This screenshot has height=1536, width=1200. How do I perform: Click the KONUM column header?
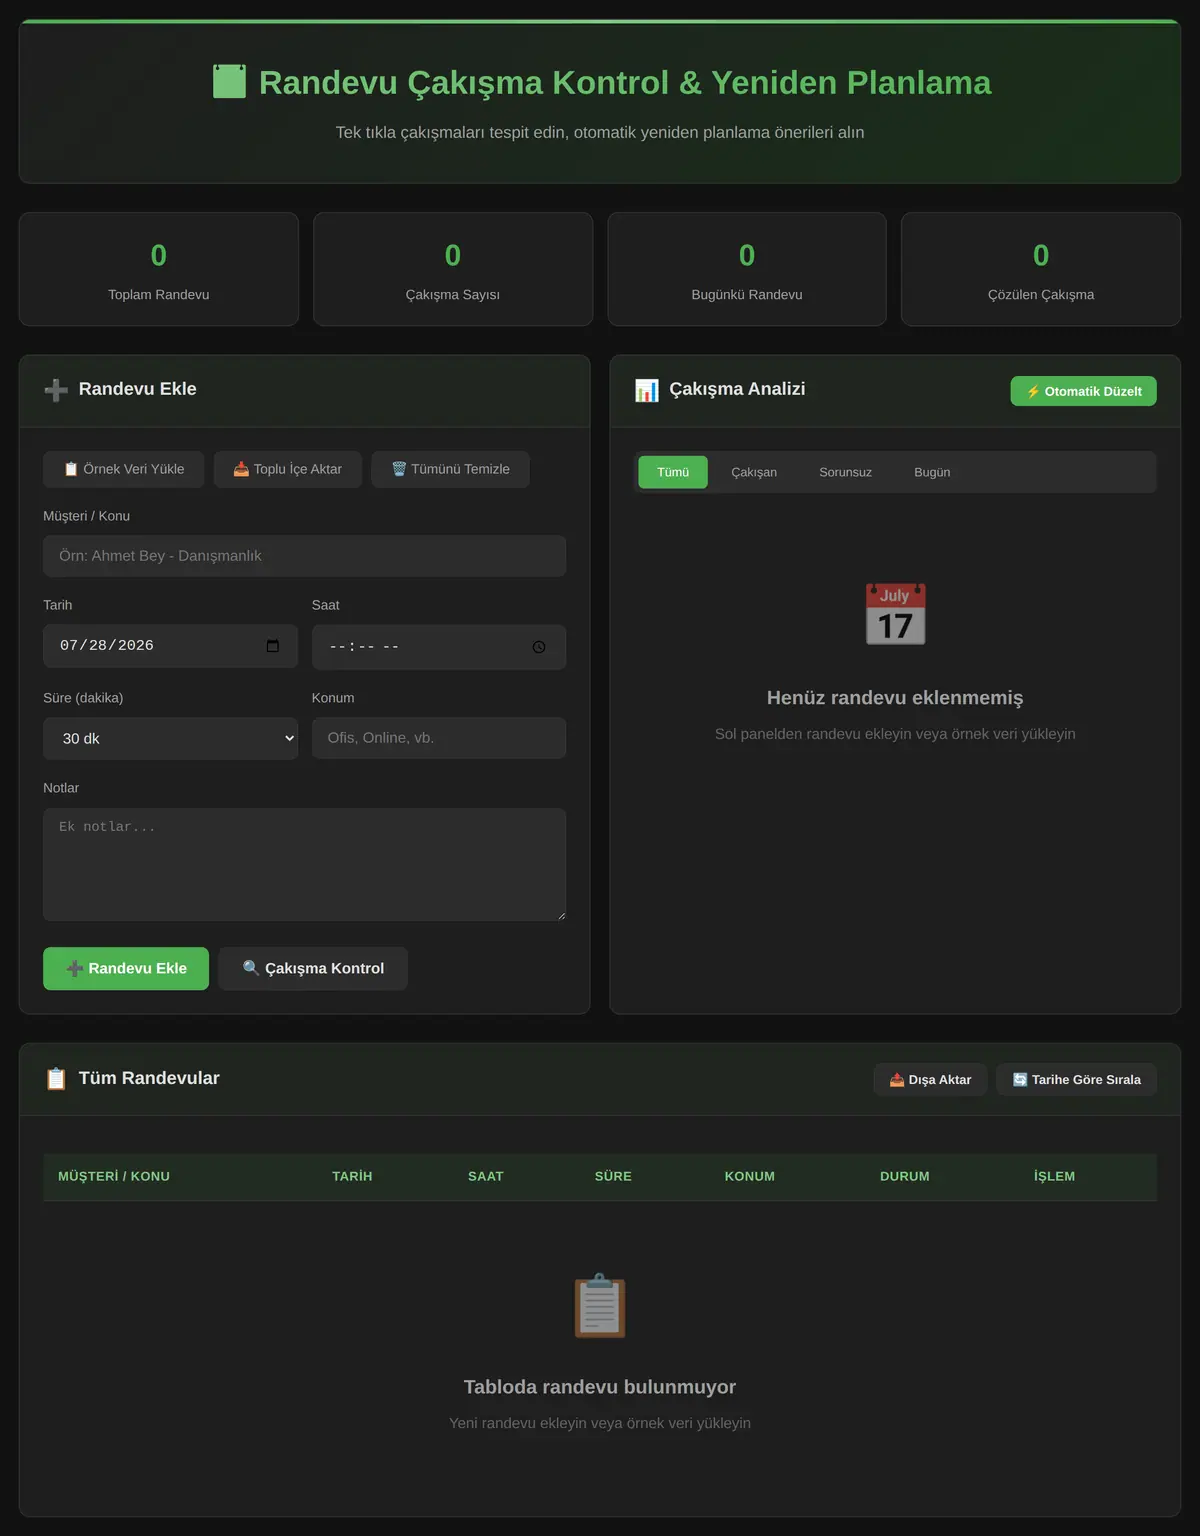click(x=750, y=1176)
